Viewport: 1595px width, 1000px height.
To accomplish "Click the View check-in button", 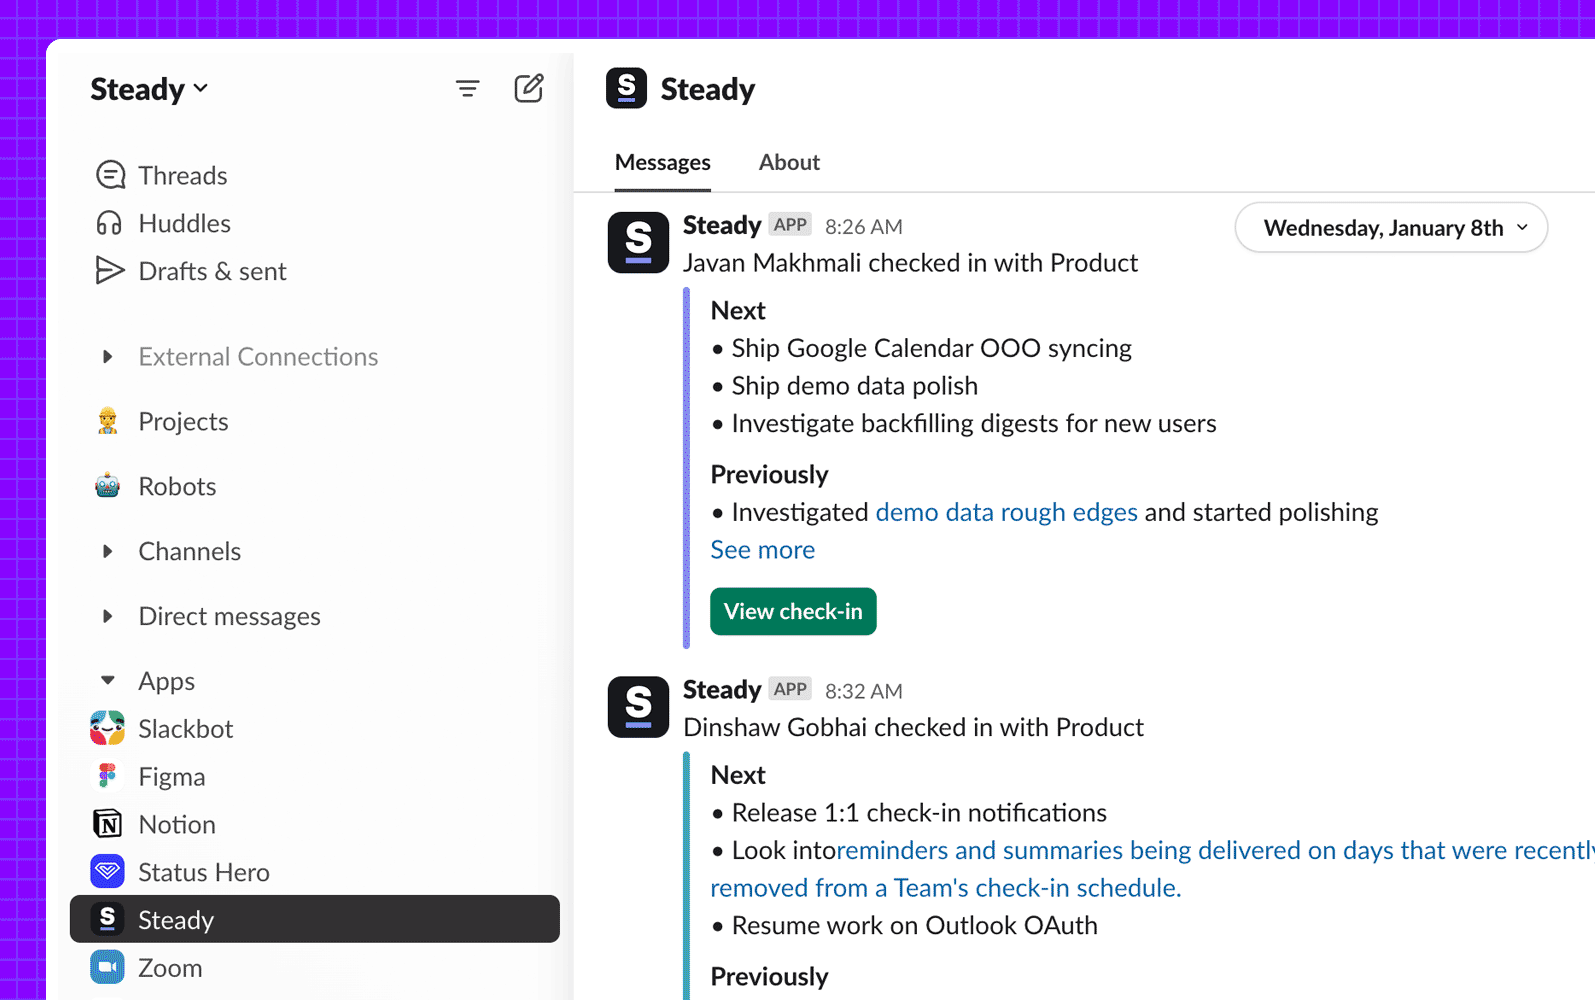I will [793, 611].
